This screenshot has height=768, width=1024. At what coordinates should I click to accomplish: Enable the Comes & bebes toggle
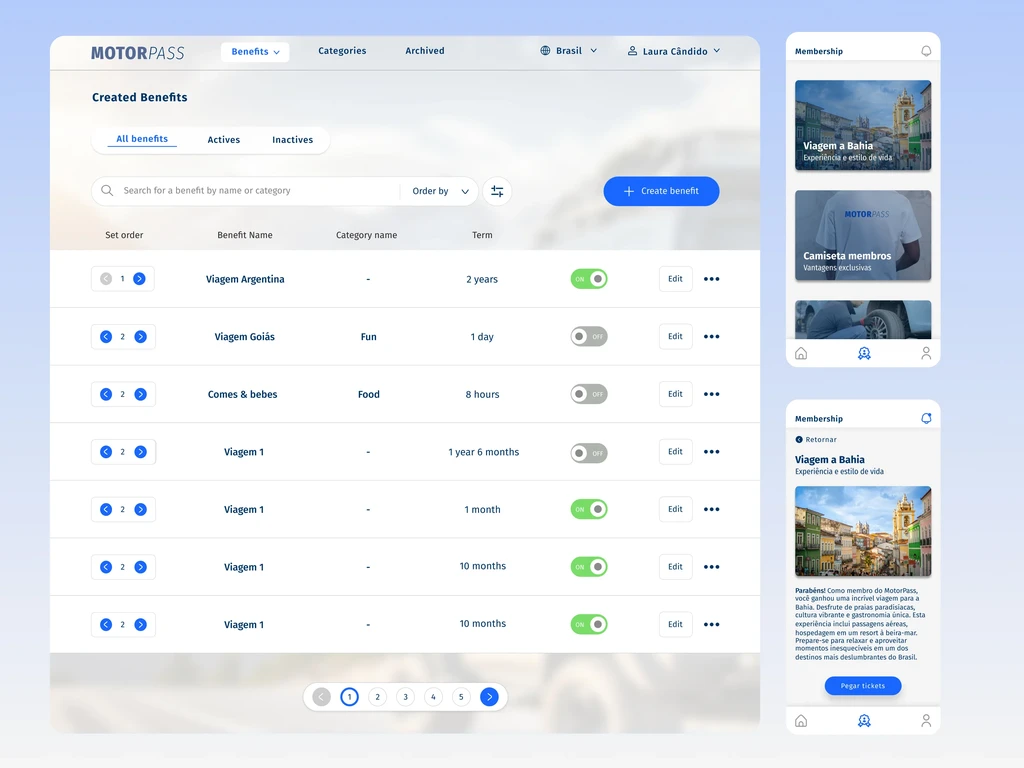tap(588, 394)
